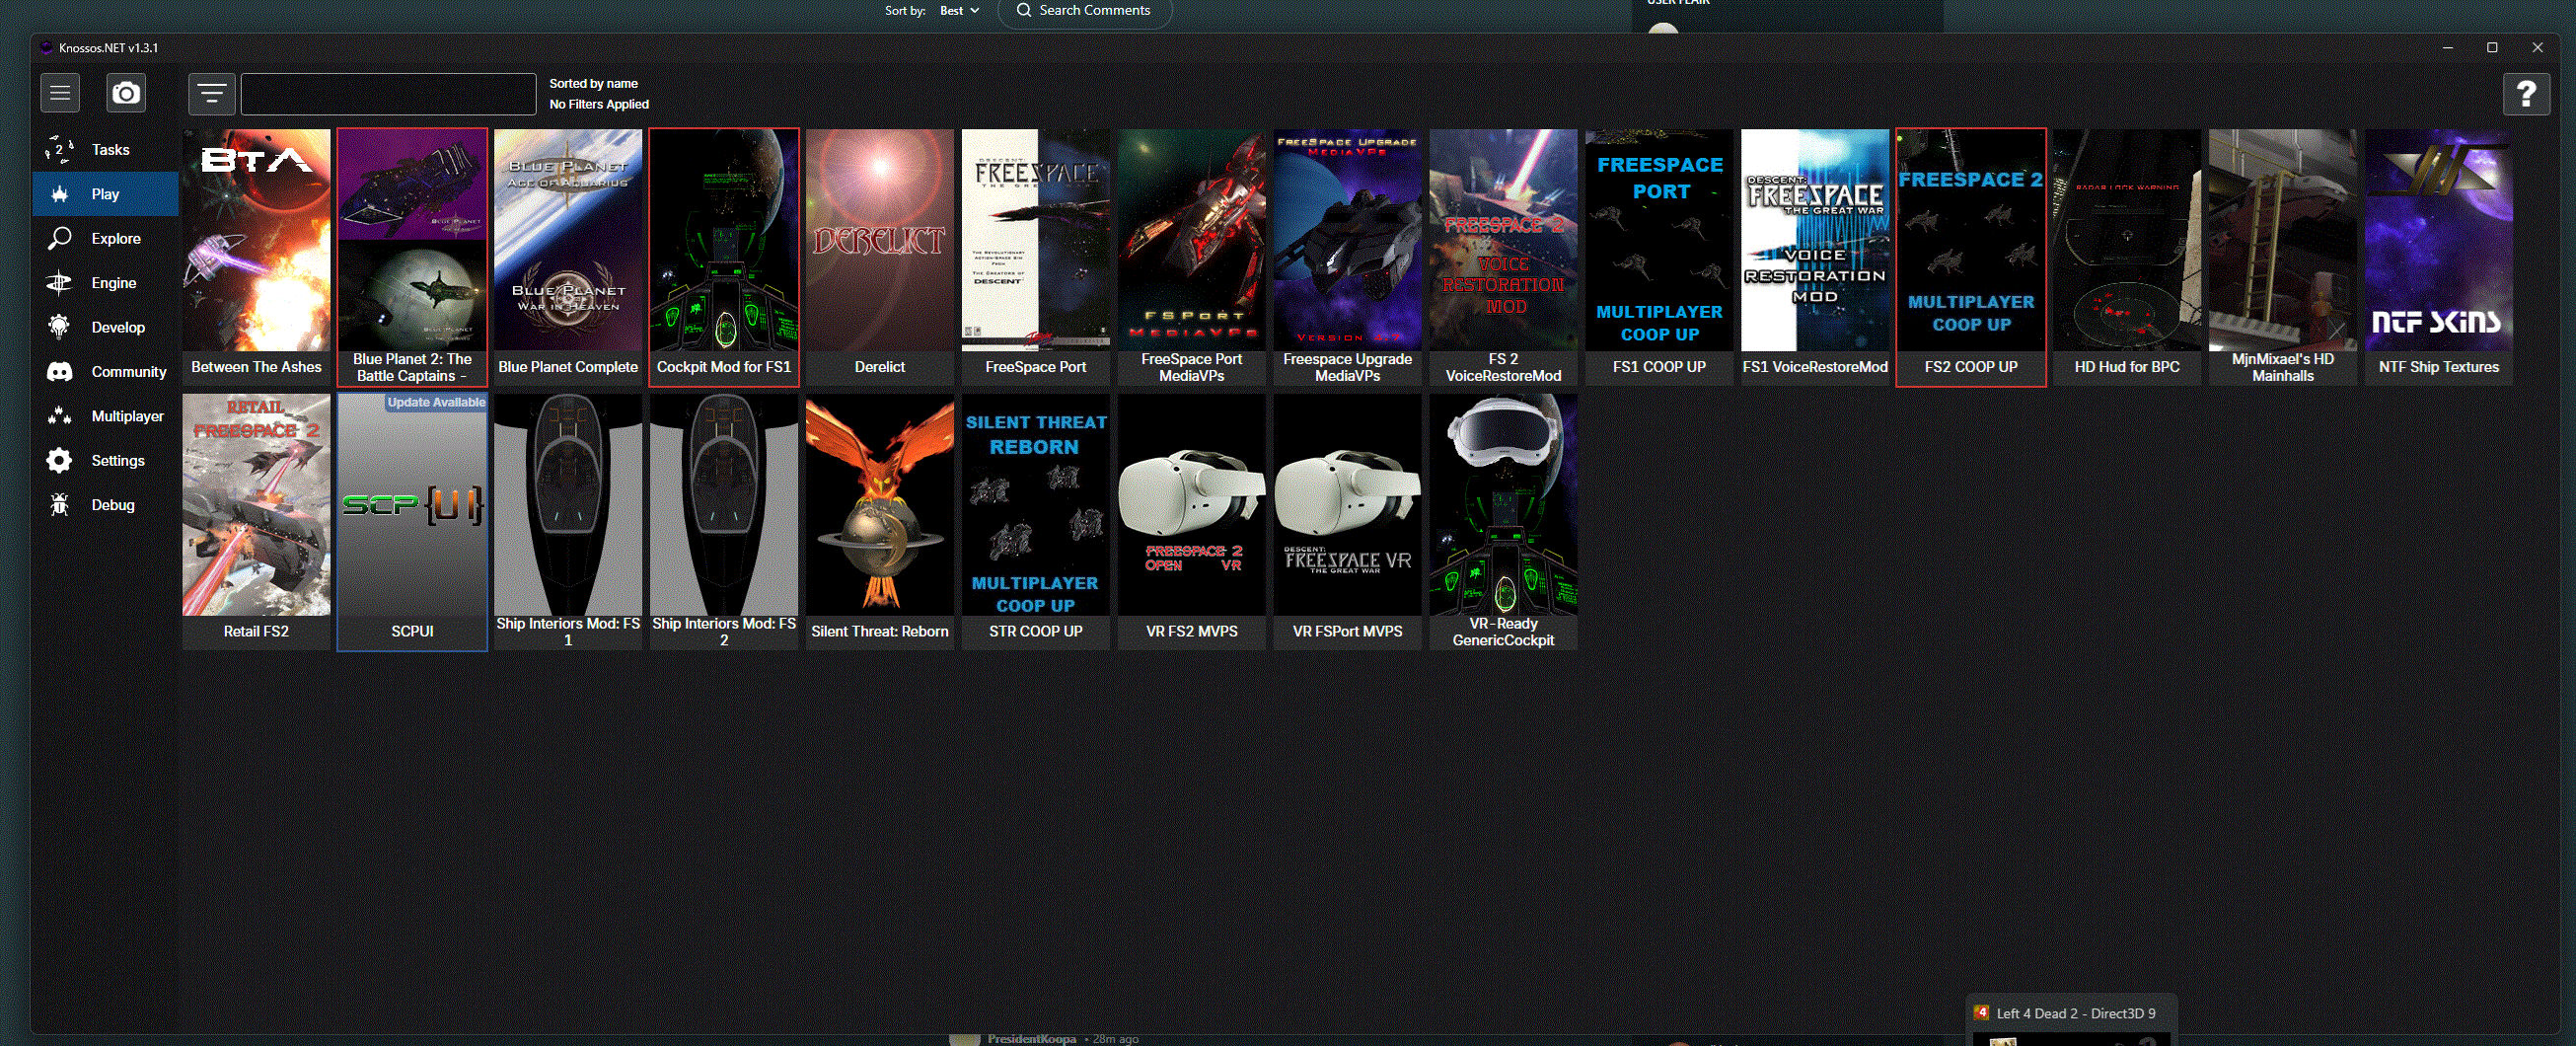2576x1046 pixels.
Task: Select the Blue Planet Complete card
Action: click(568, 257)
